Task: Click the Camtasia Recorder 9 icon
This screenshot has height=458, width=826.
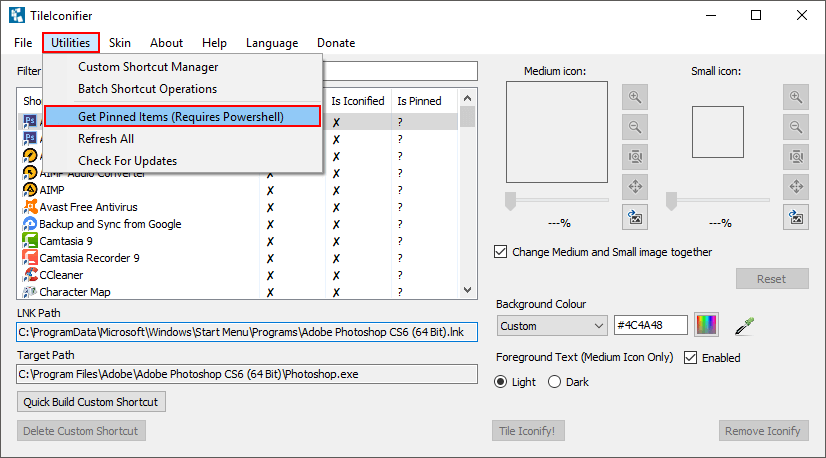Action: click(30, 258)
